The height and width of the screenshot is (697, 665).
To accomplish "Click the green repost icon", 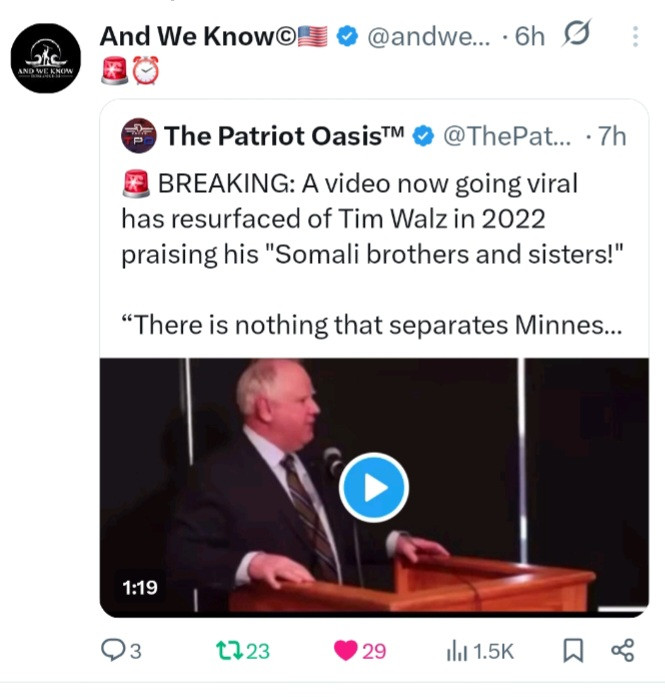I will 229,650.
